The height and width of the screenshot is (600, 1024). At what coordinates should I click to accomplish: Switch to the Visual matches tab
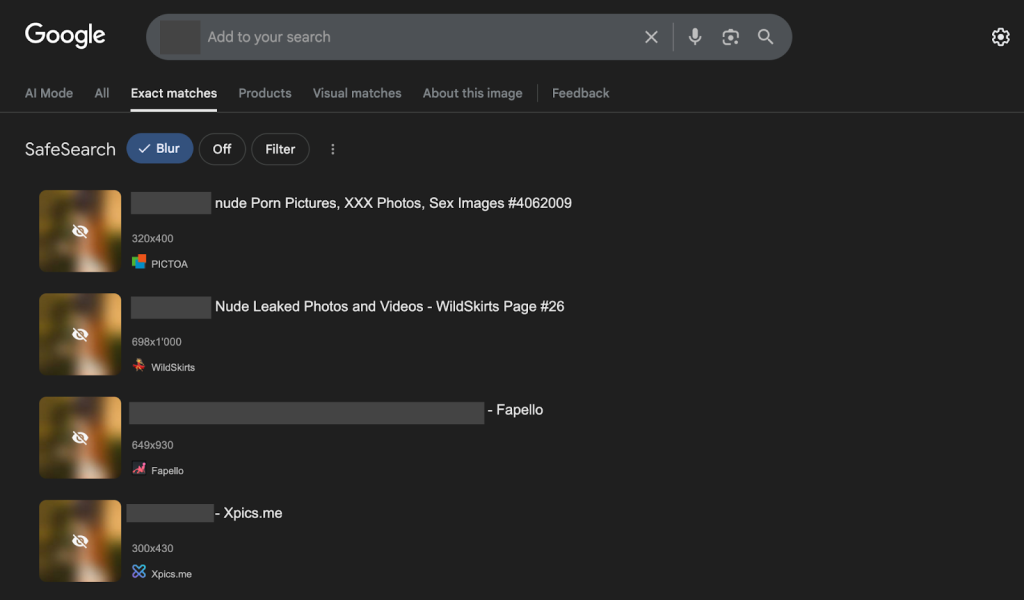357,93
